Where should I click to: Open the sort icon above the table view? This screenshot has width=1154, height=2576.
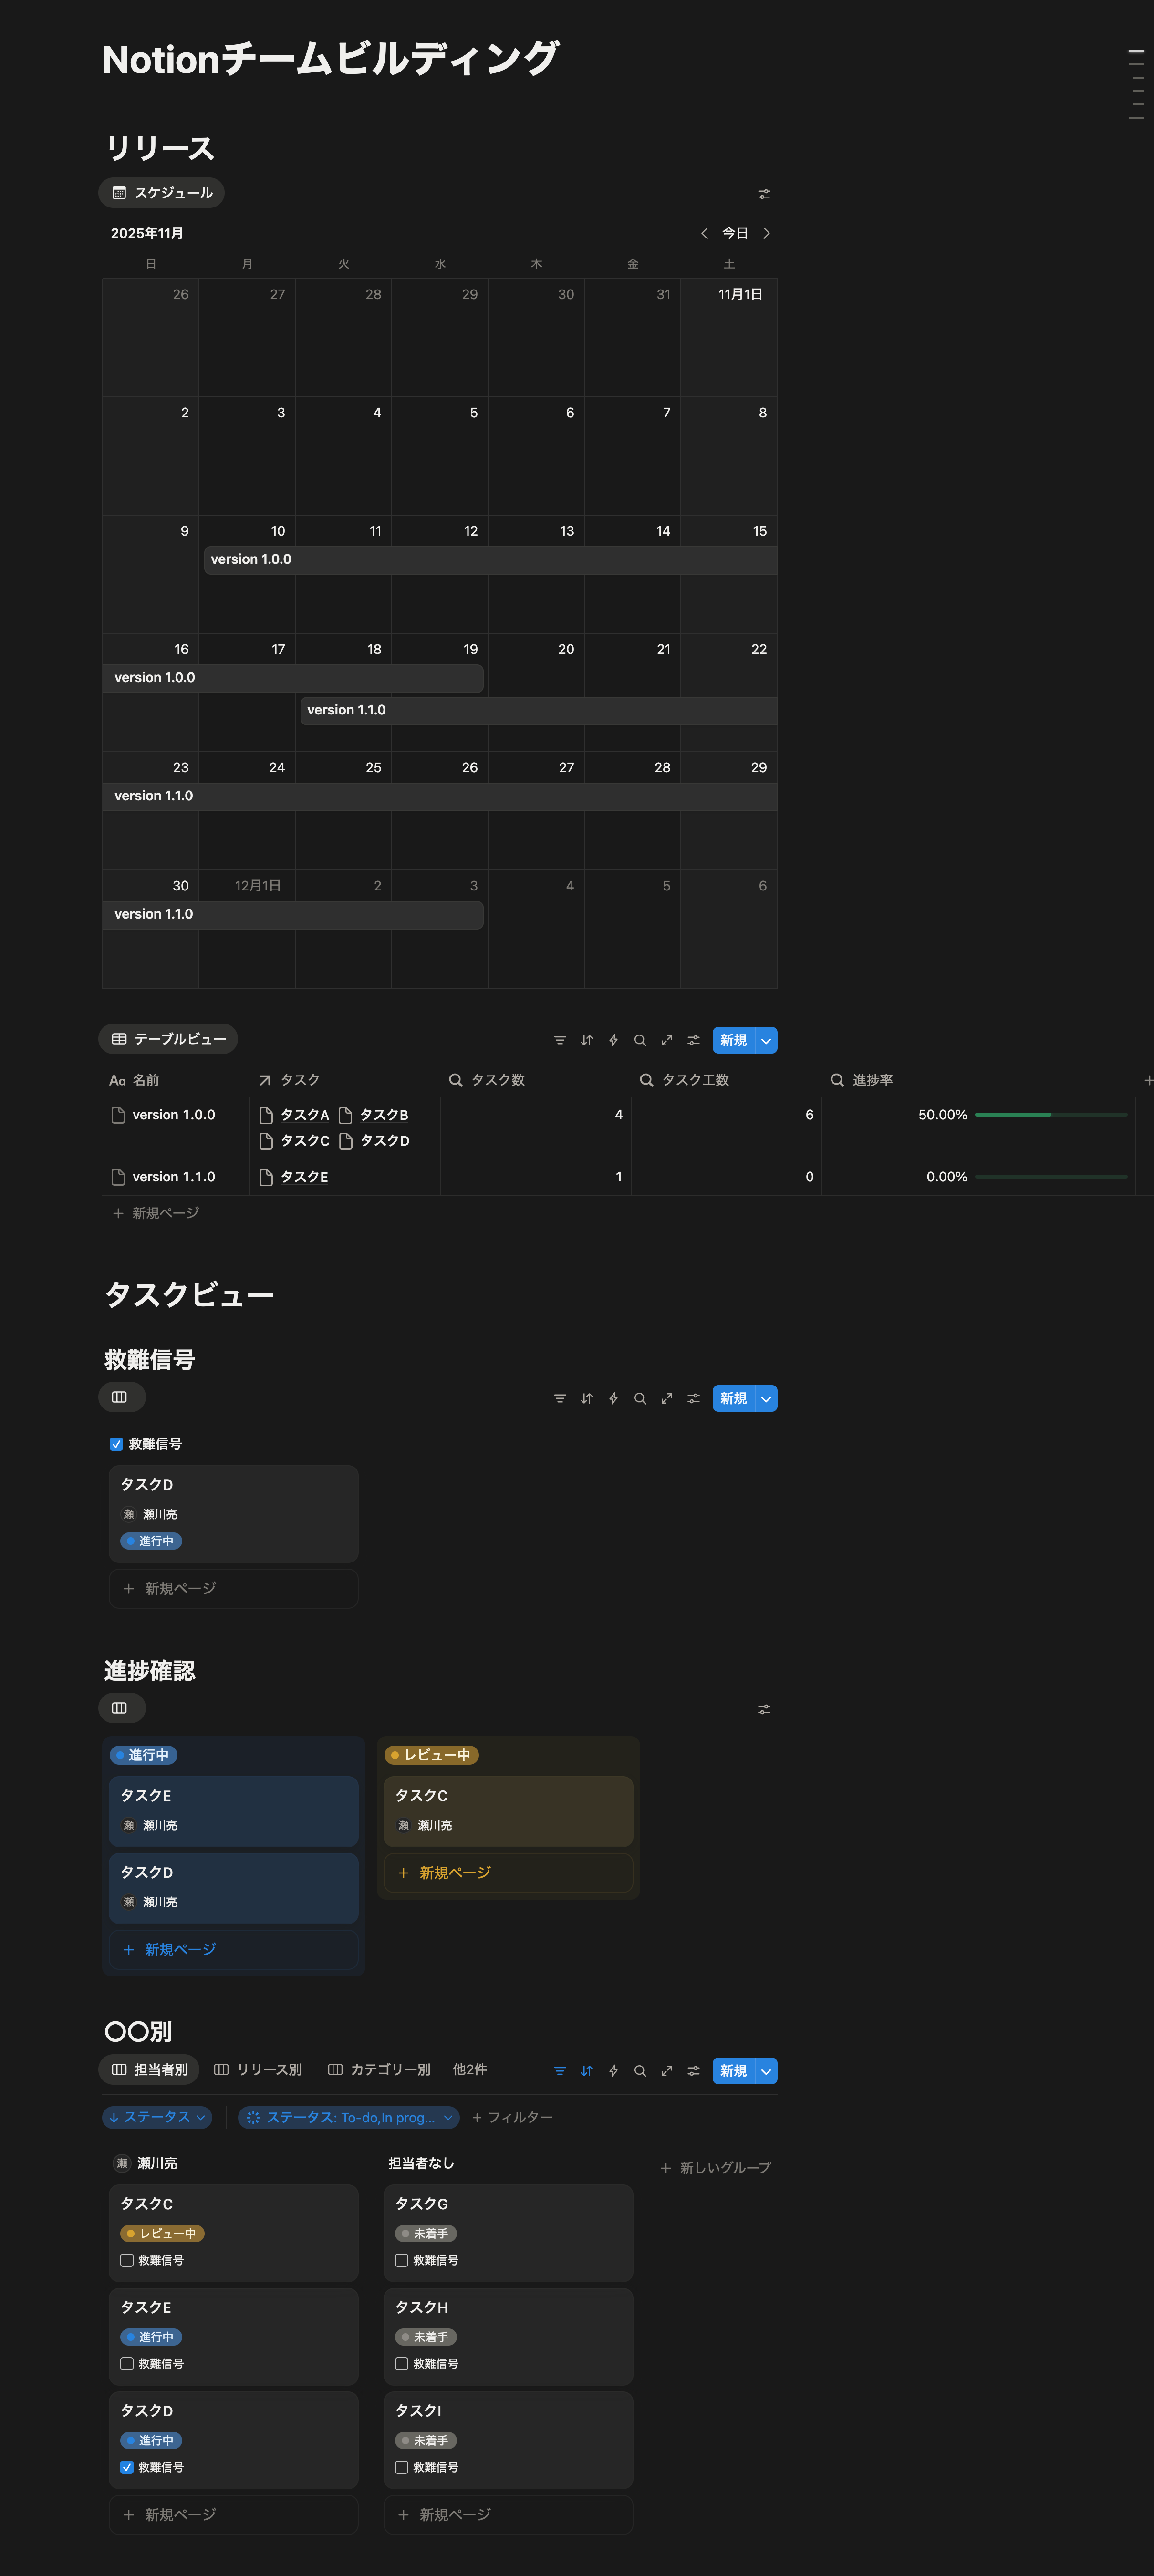(x=586, y=1040)
